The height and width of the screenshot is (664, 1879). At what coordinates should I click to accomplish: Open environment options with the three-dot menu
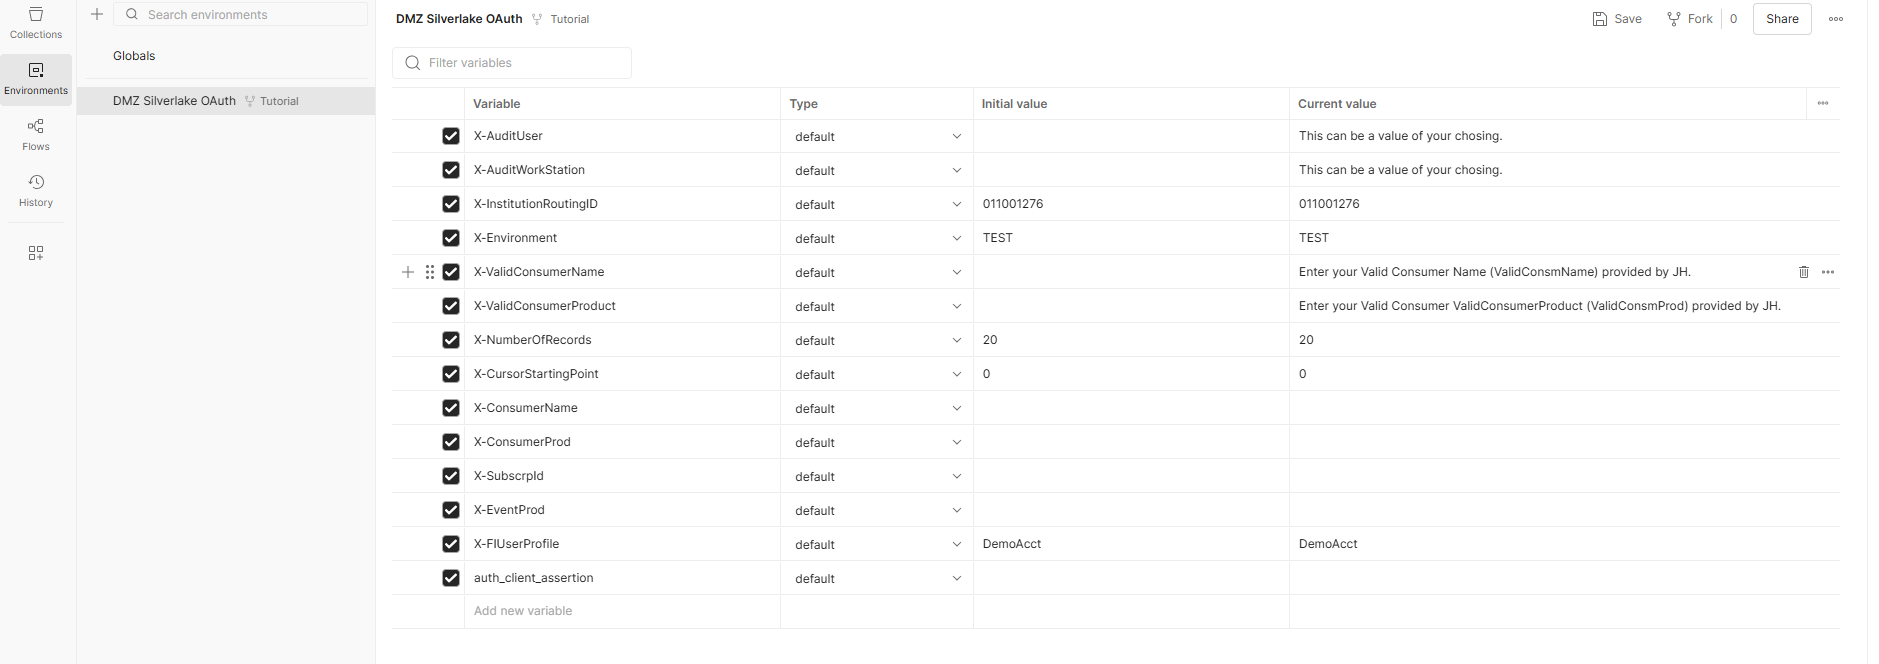(x=1836, y=18)
